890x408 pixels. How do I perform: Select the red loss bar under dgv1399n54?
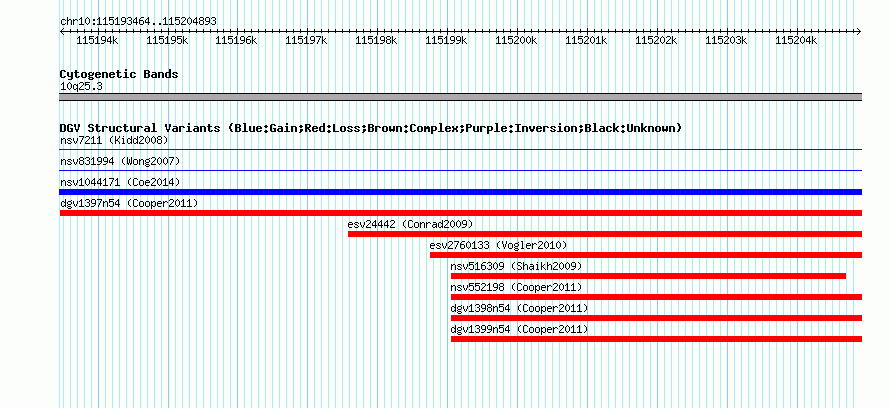click(x=656, y=339)
